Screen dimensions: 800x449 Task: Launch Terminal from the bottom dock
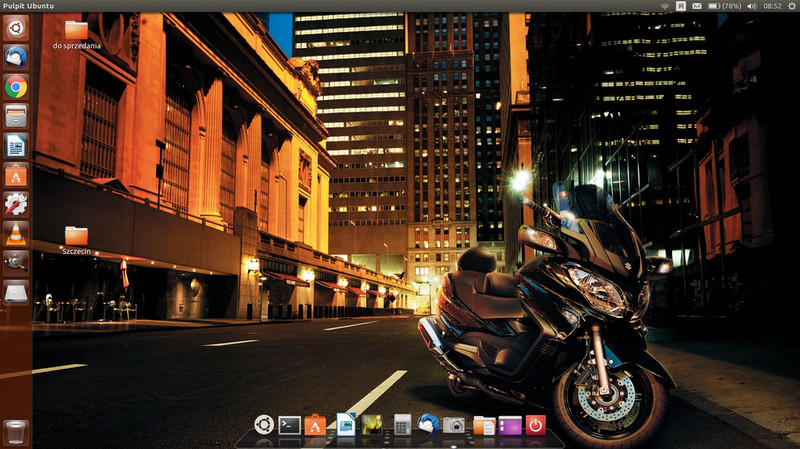pyautogui.click(x=290, y=425)
